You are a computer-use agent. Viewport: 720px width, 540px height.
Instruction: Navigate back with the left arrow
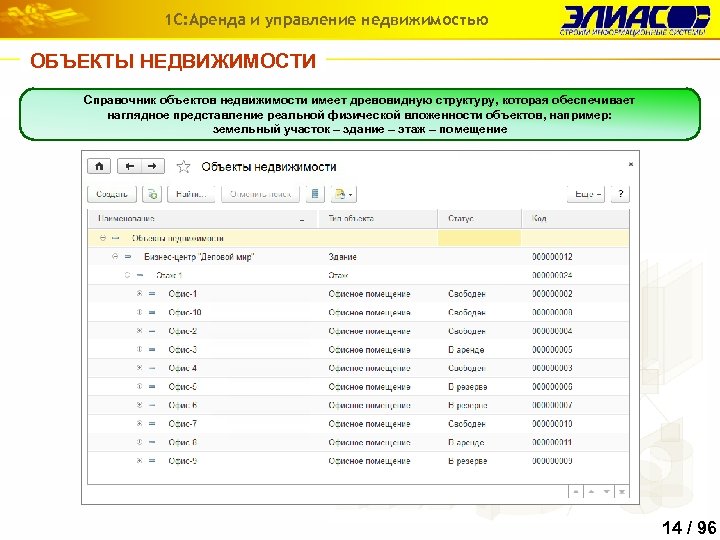129,166
